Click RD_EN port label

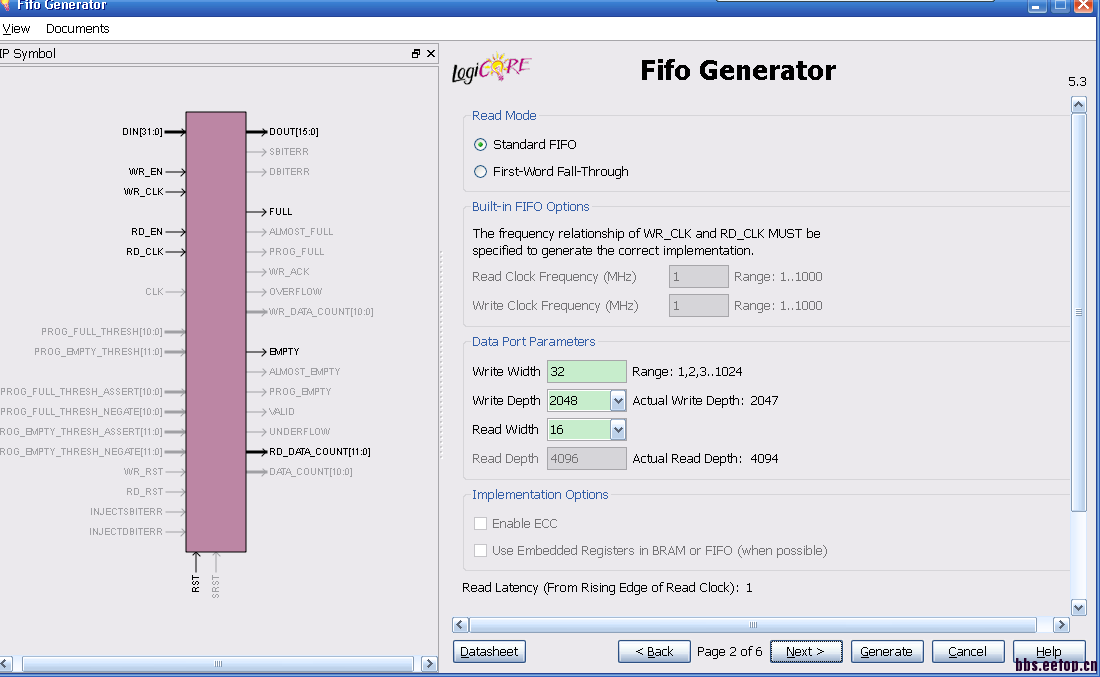click(x=147, y=232)
